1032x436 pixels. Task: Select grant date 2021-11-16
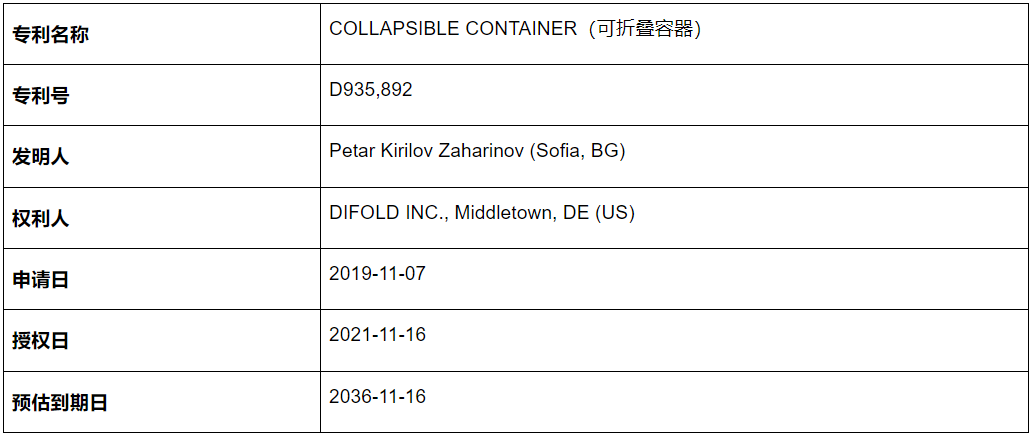point(377,335)
